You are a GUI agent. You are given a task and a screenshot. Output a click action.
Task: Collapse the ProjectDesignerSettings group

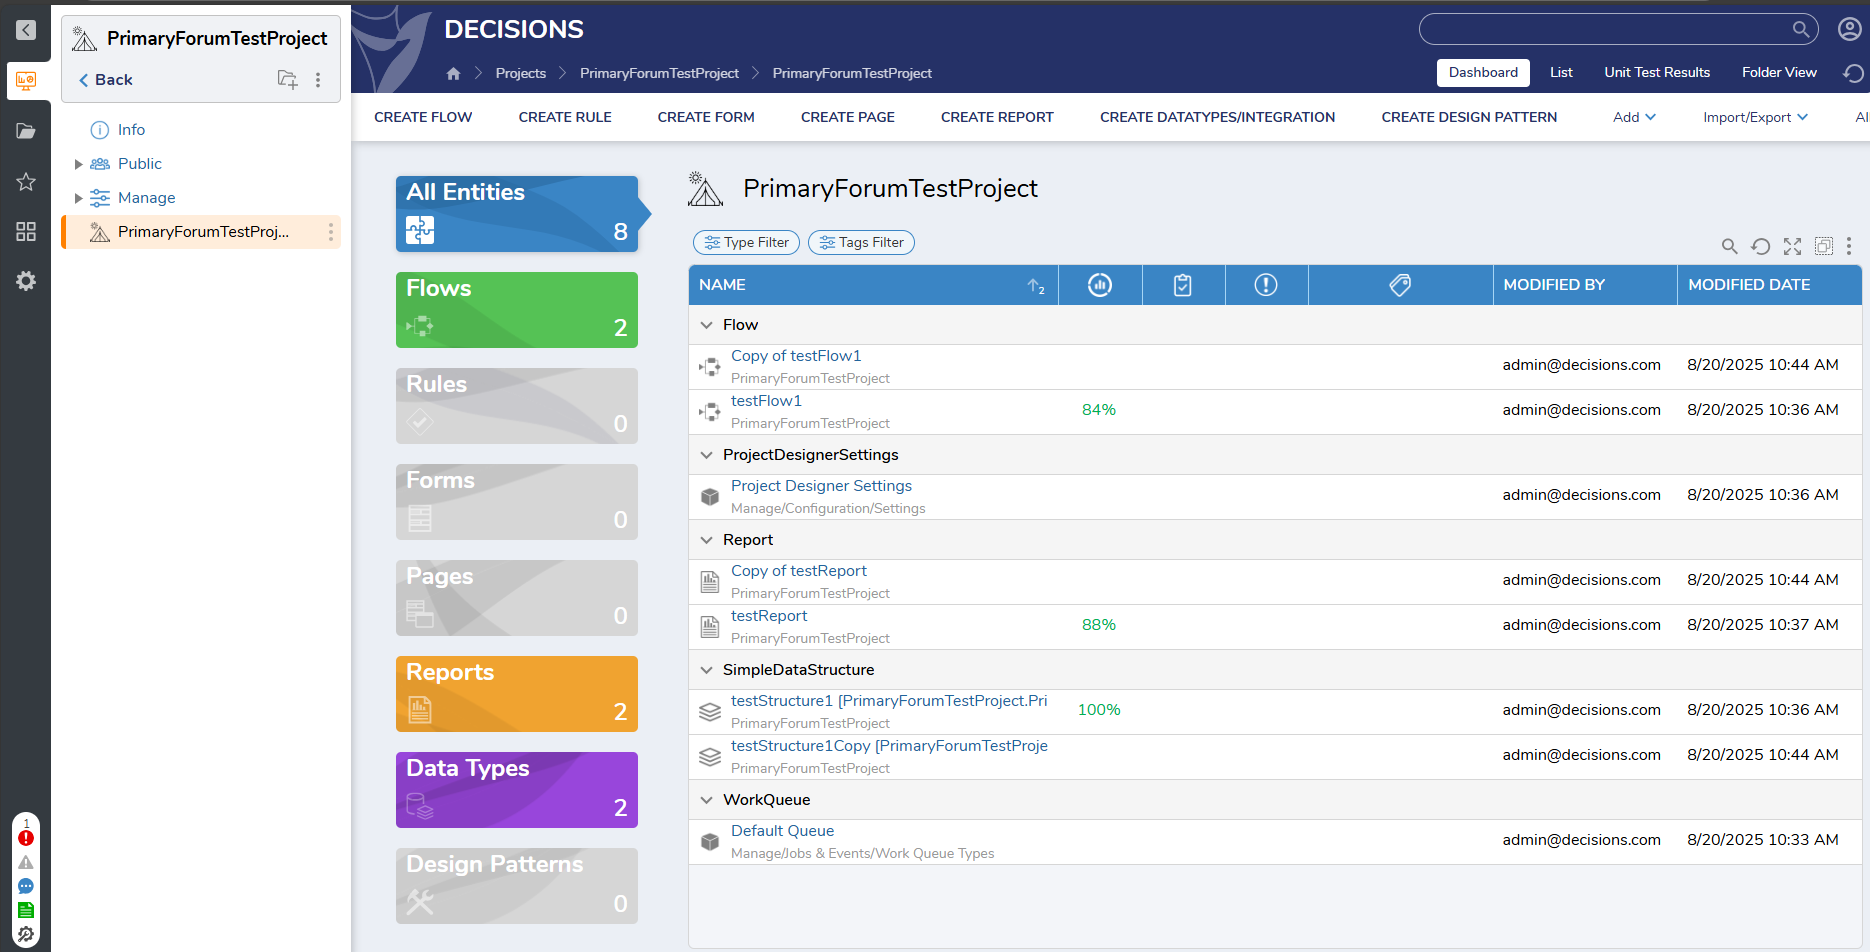click(x=706, y=455)
